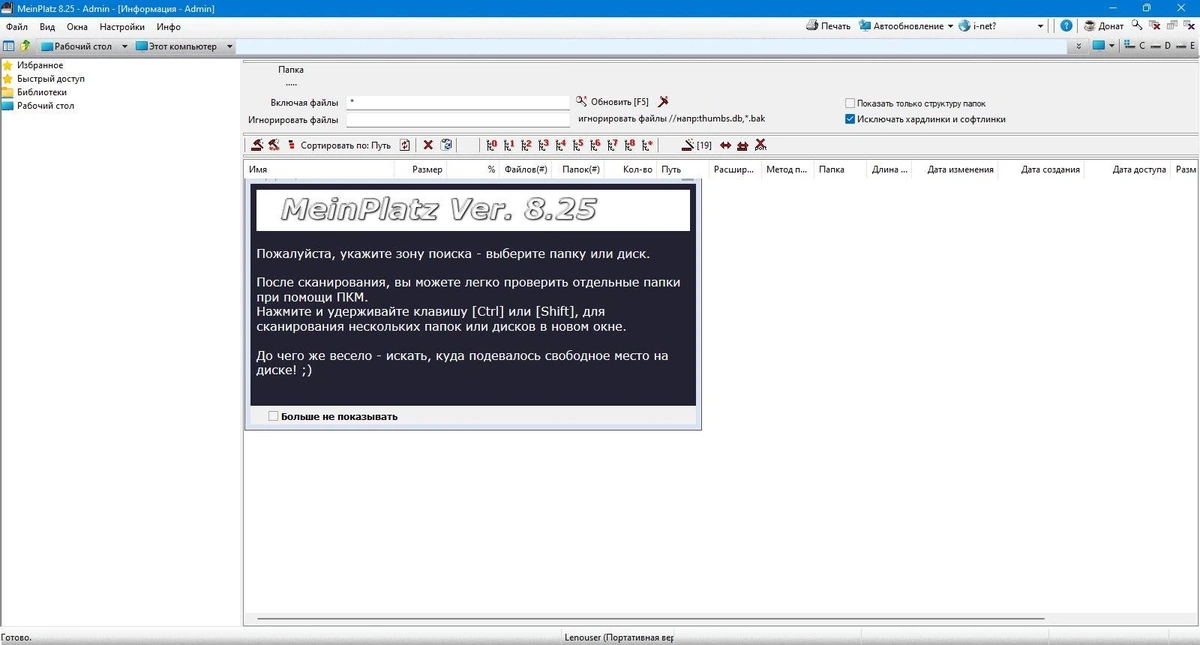Expand tree to level 0 icon

(x=492, y=145)
